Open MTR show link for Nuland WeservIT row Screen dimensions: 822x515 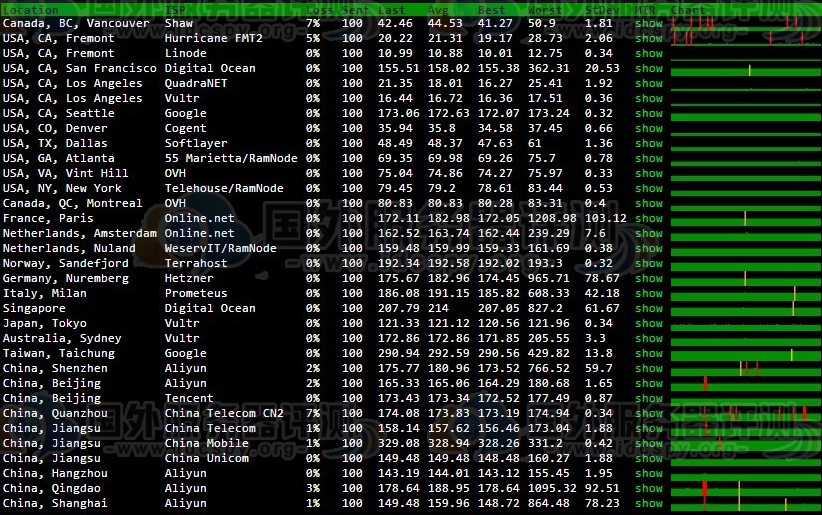pyautogui.click(x=648, y=248)
